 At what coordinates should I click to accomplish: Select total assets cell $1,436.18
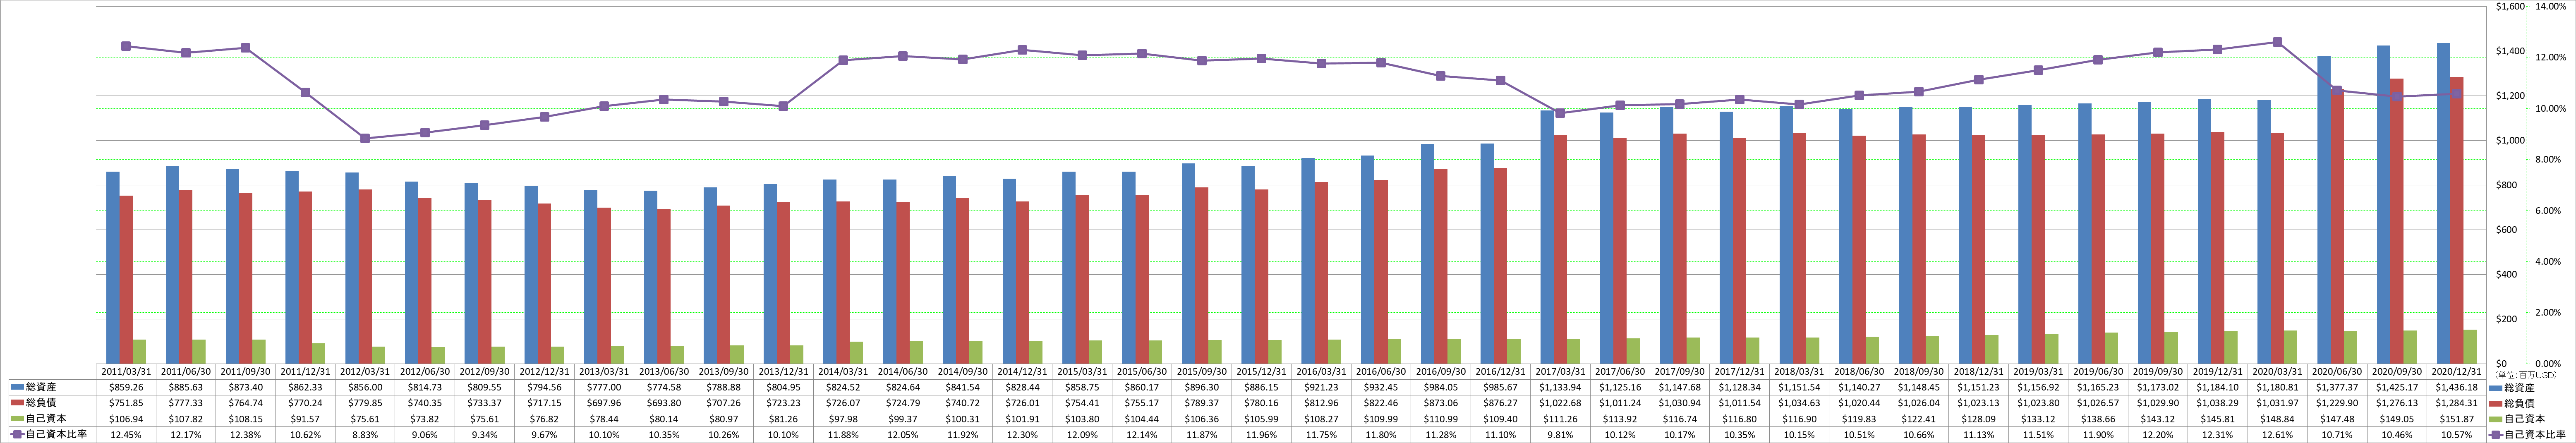pos(2456,387)
